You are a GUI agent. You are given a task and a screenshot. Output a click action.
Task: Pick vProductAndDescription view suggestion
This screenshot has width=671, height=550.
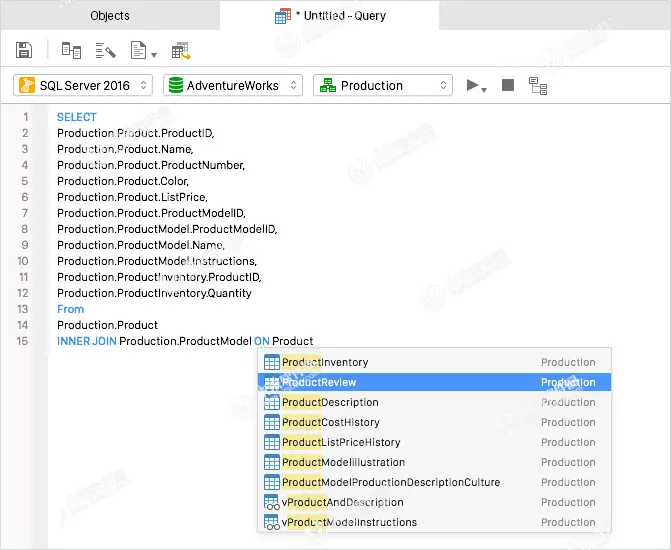click(x=434, y=502)
